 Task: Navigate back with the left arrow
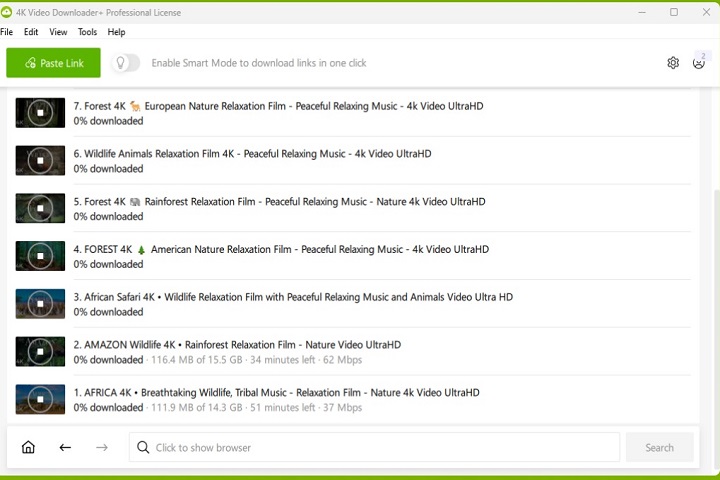click(x=65, y=447)
